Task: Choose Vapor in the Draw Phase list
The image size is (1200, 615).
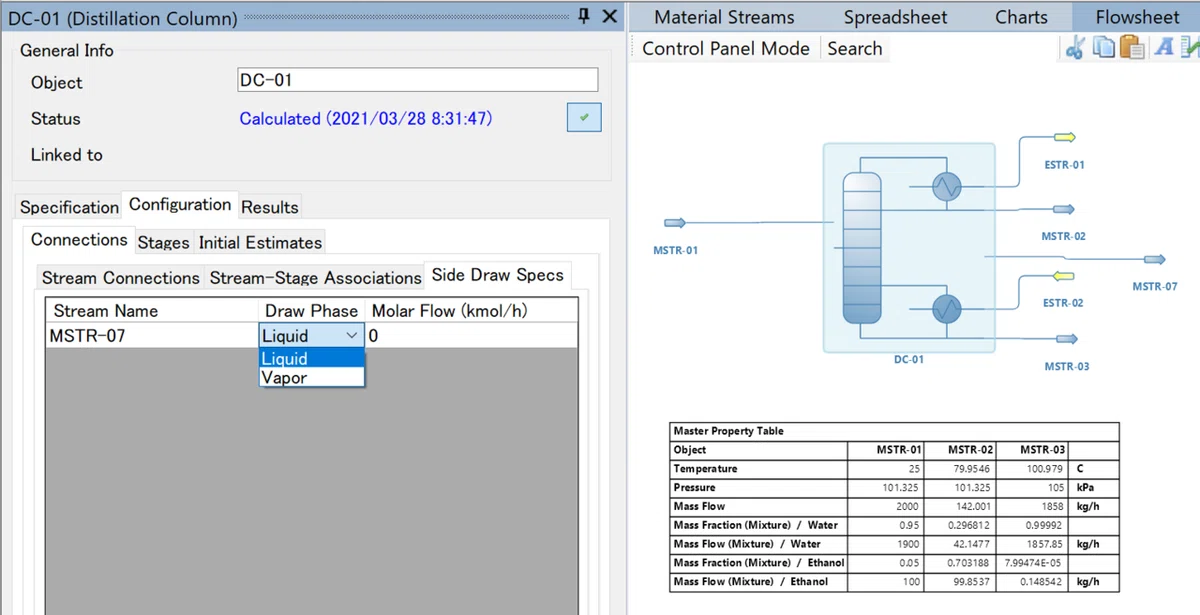Action: tap(312, 378)
